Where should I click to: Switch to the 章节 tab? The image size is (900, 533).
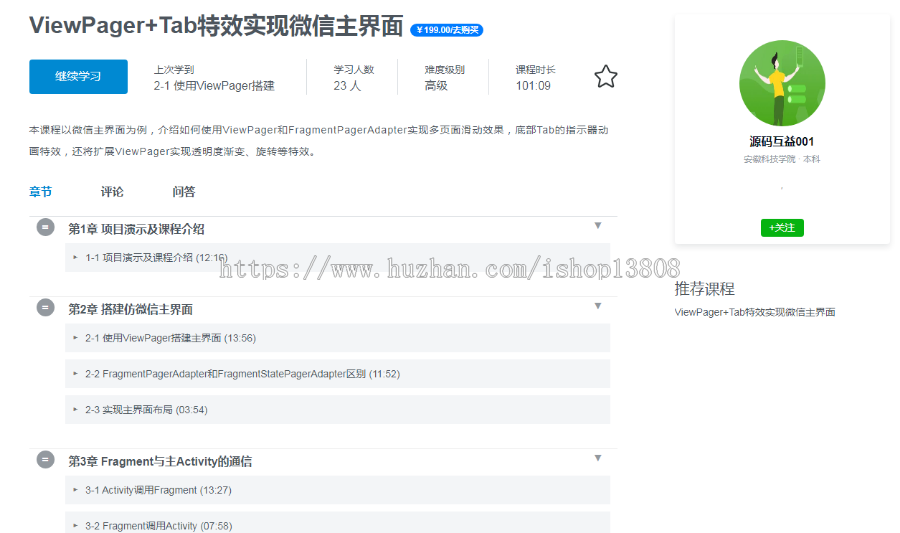tap(41, 192)
